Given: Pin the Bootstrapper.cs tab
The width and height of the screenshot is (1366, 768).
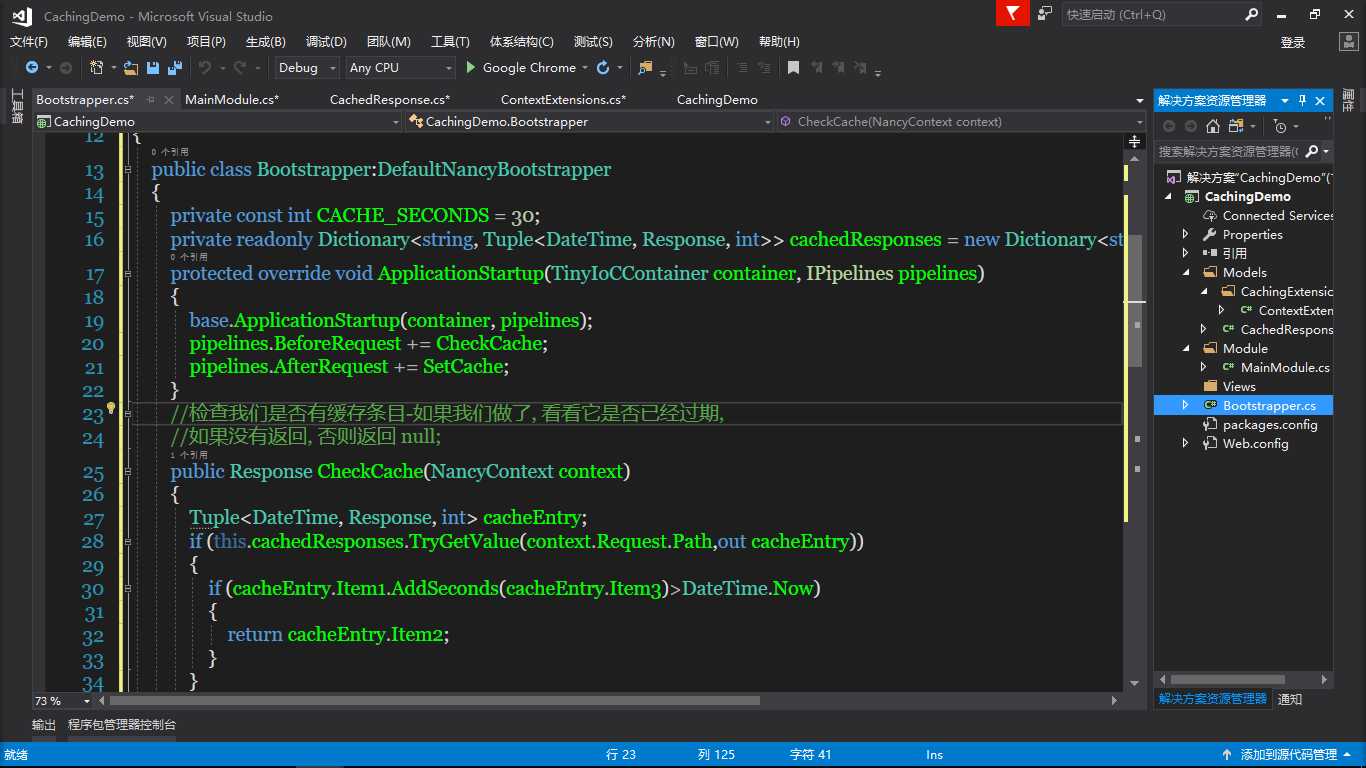Looking at the screenshot, I should click(151, 100).
